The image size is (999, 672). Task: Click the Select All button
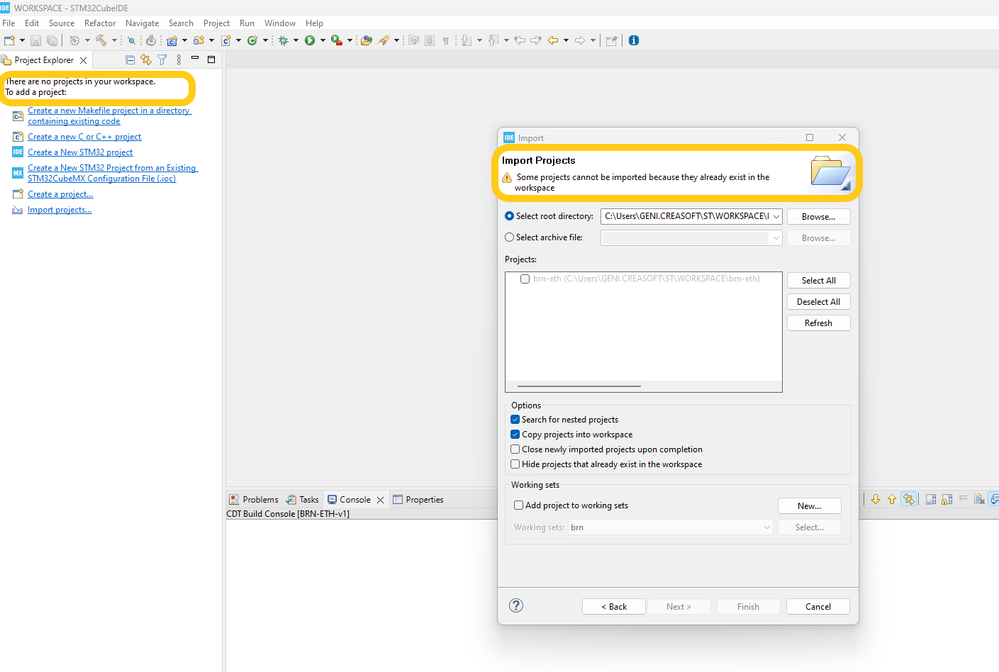(818, 280)
